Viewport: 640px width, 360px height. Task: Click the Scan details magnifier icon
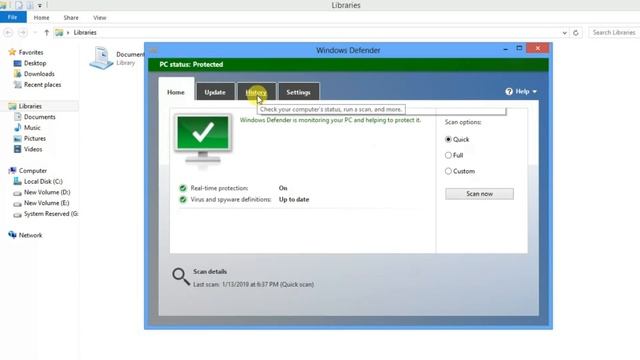click(x=180, y=276)
